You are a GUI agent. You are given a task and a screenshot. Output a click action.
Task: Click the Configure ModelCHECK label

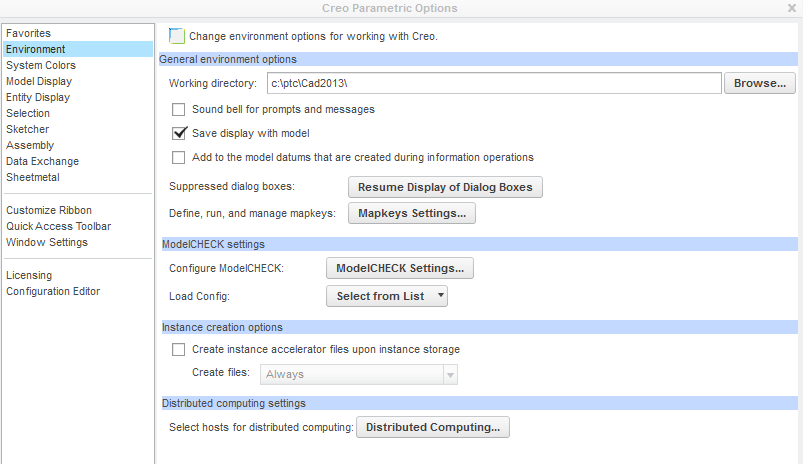226,268
